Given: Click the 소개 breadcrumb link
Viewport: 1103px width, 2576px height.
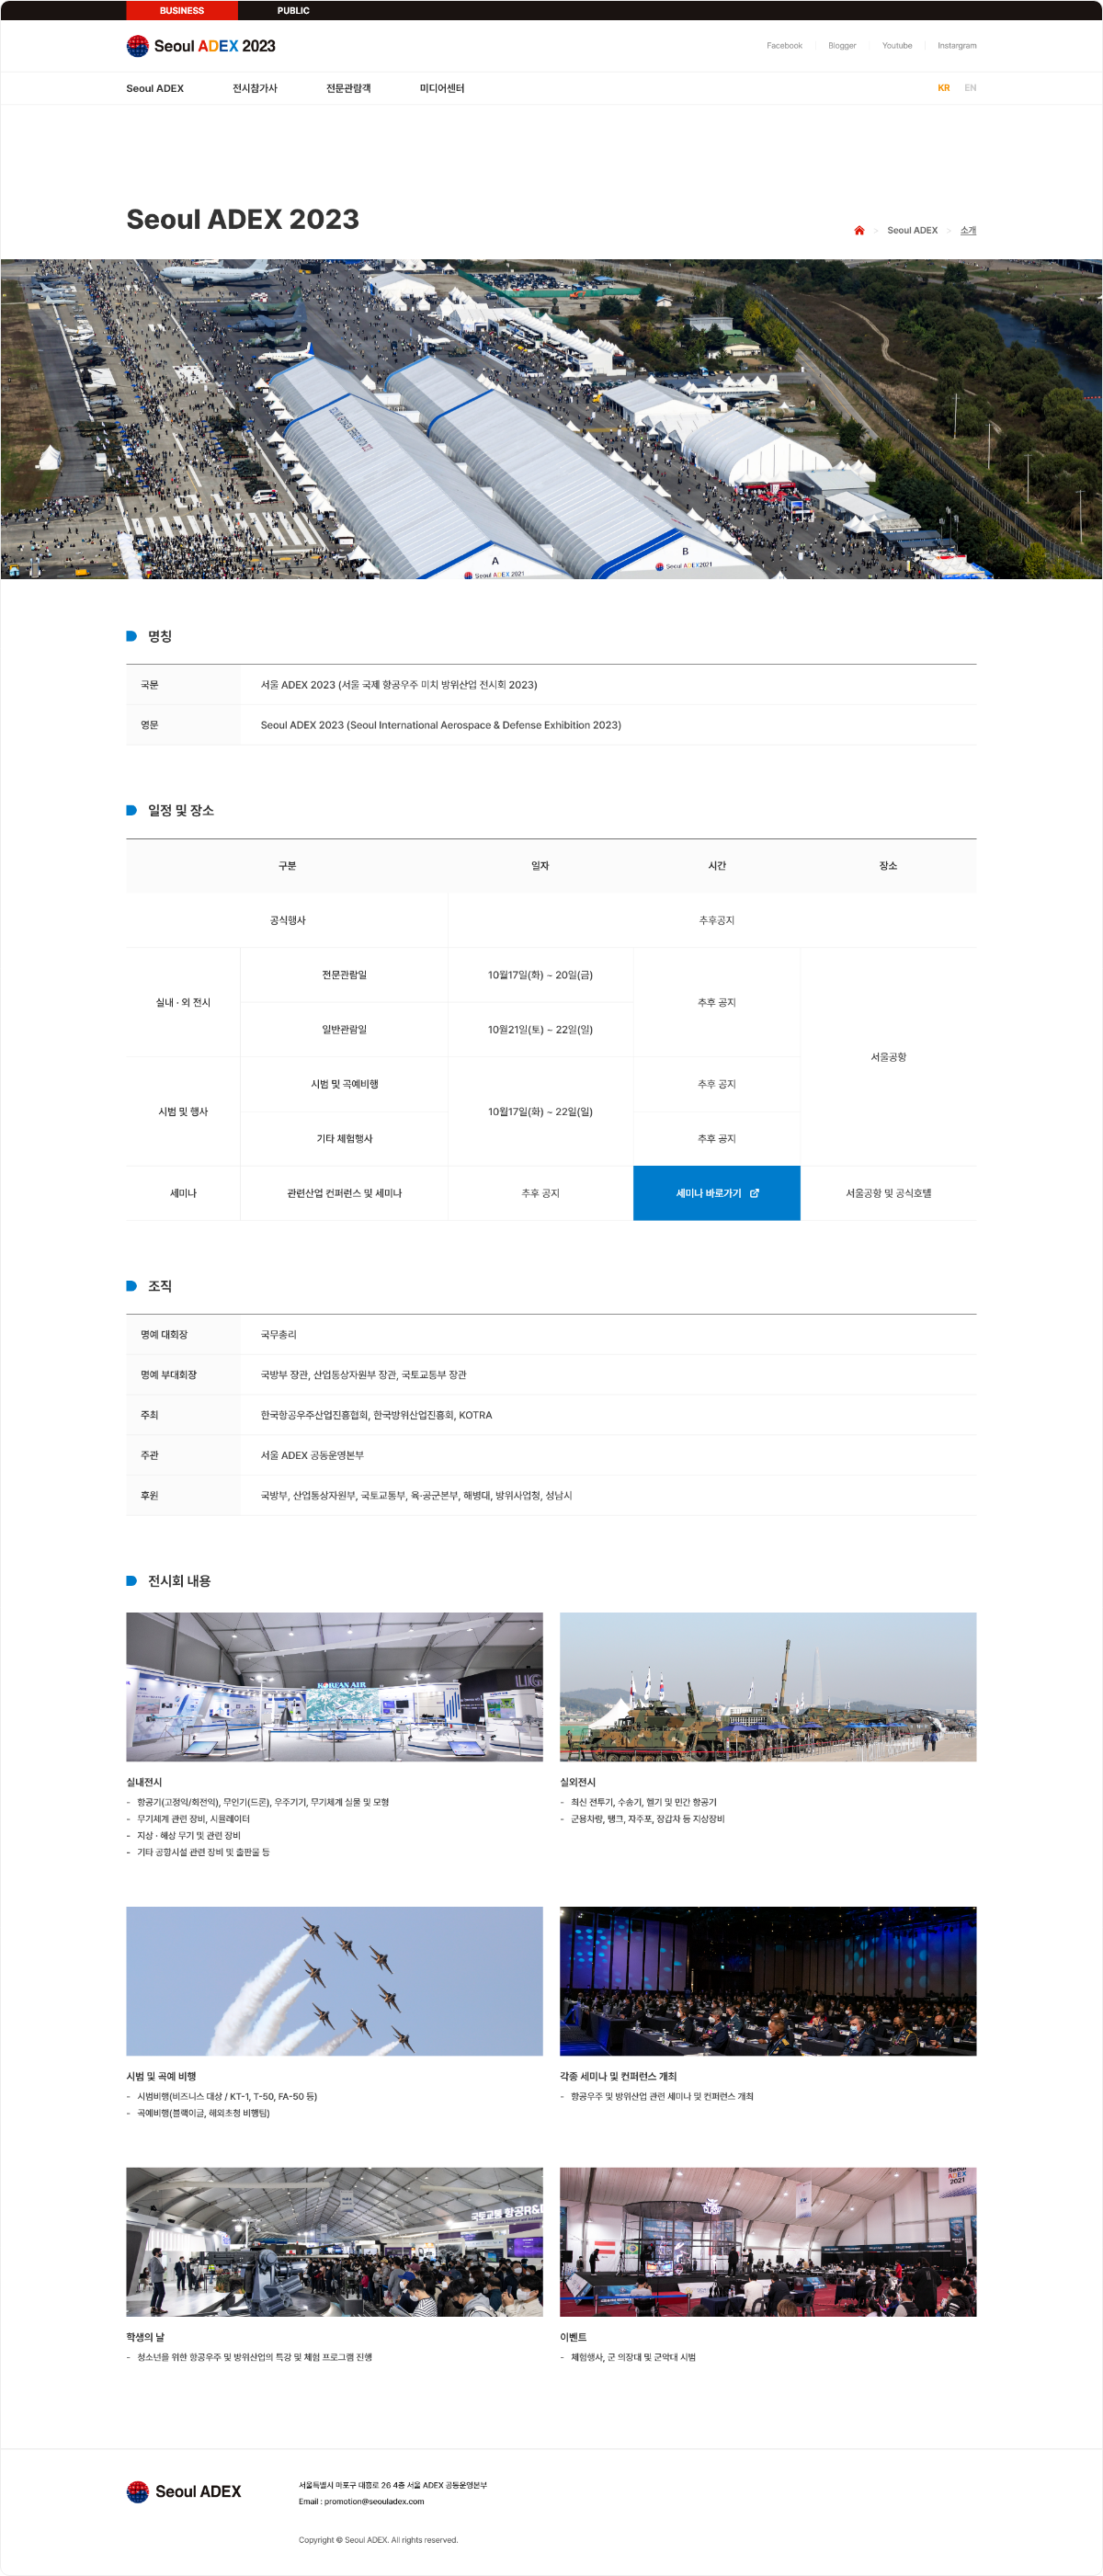Looking at the screenshot, I should coord(968,230).
